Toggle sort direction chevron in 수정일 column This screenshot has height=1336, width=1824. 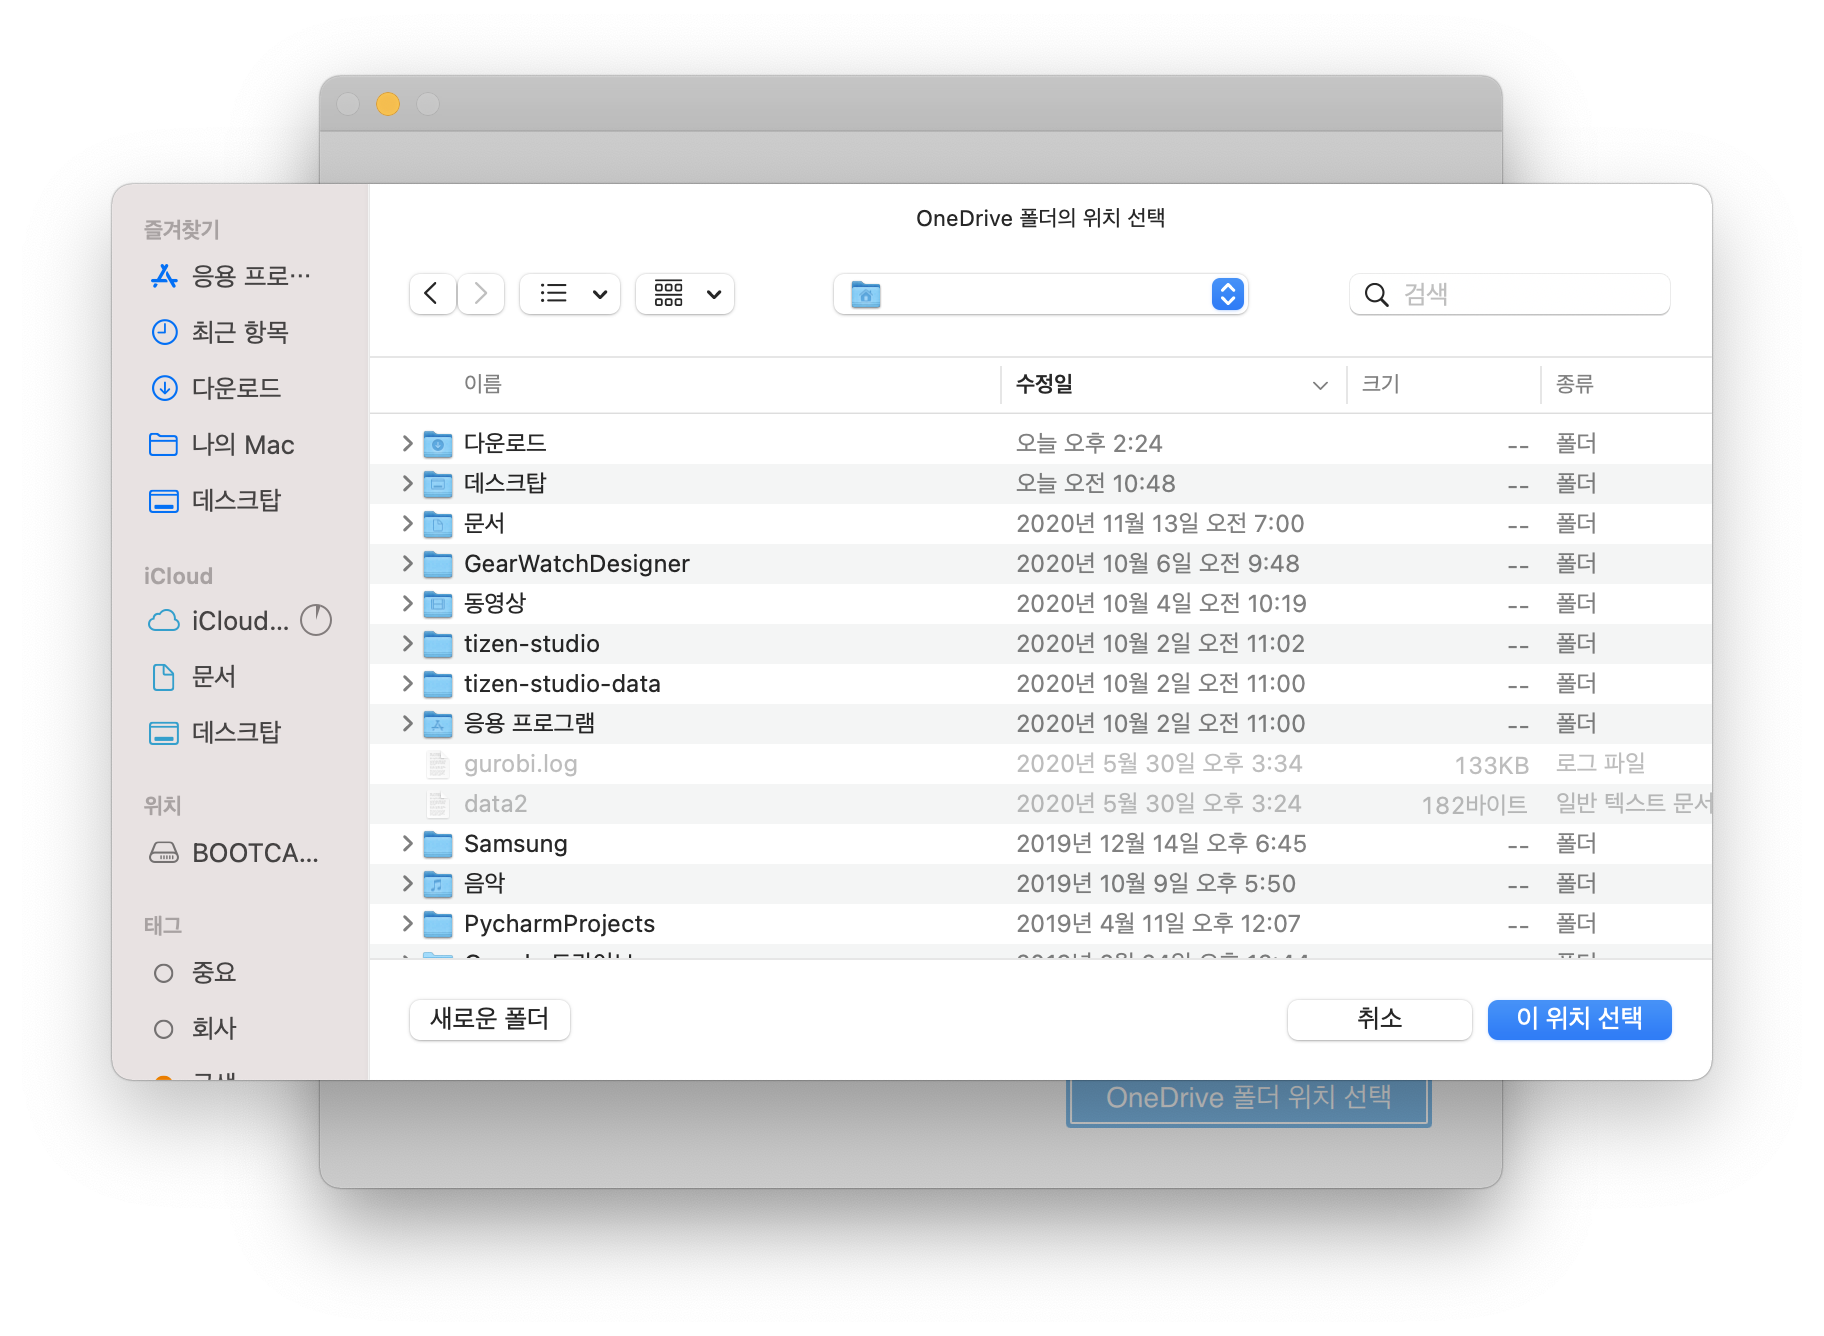click(x=1320, y=385)
